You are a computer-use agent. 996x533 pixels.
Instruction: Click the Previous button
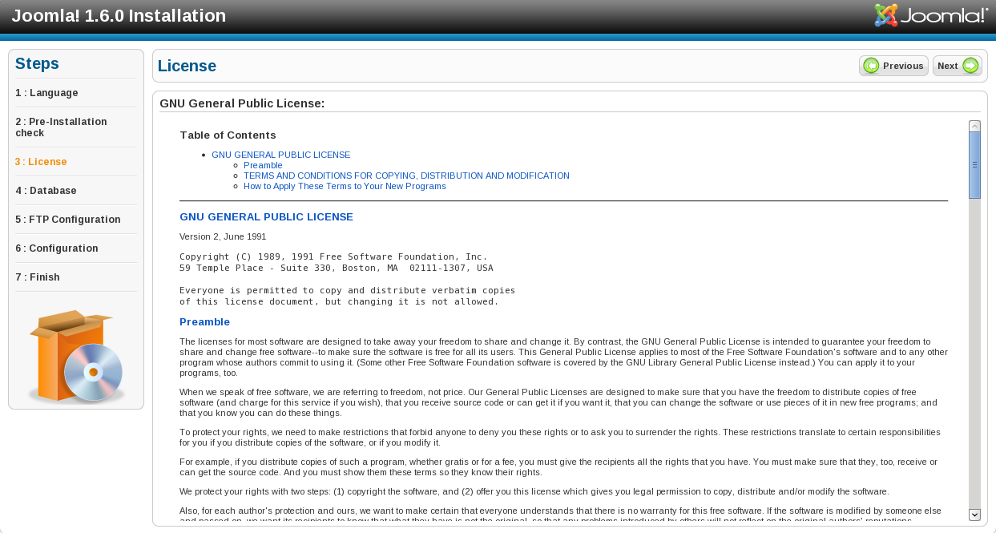coord(894,65)
